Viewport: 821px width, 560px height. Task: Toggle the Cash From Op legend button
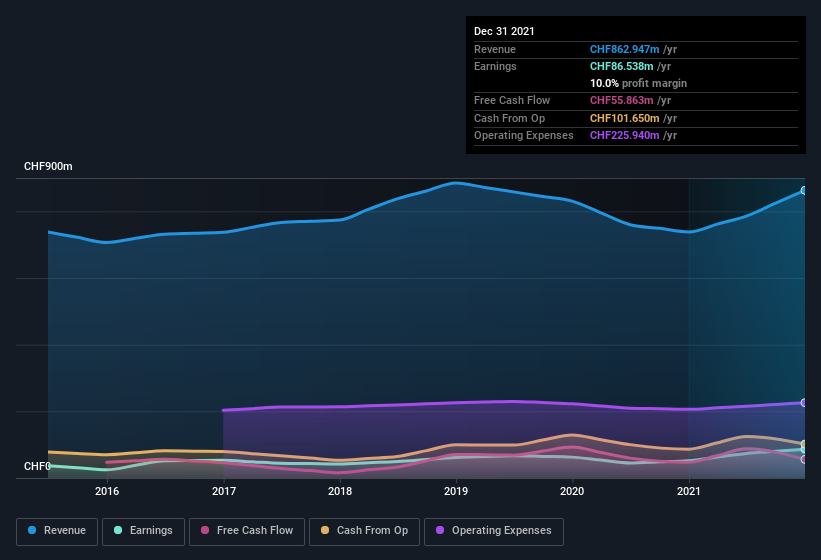(x=364, y=531)
